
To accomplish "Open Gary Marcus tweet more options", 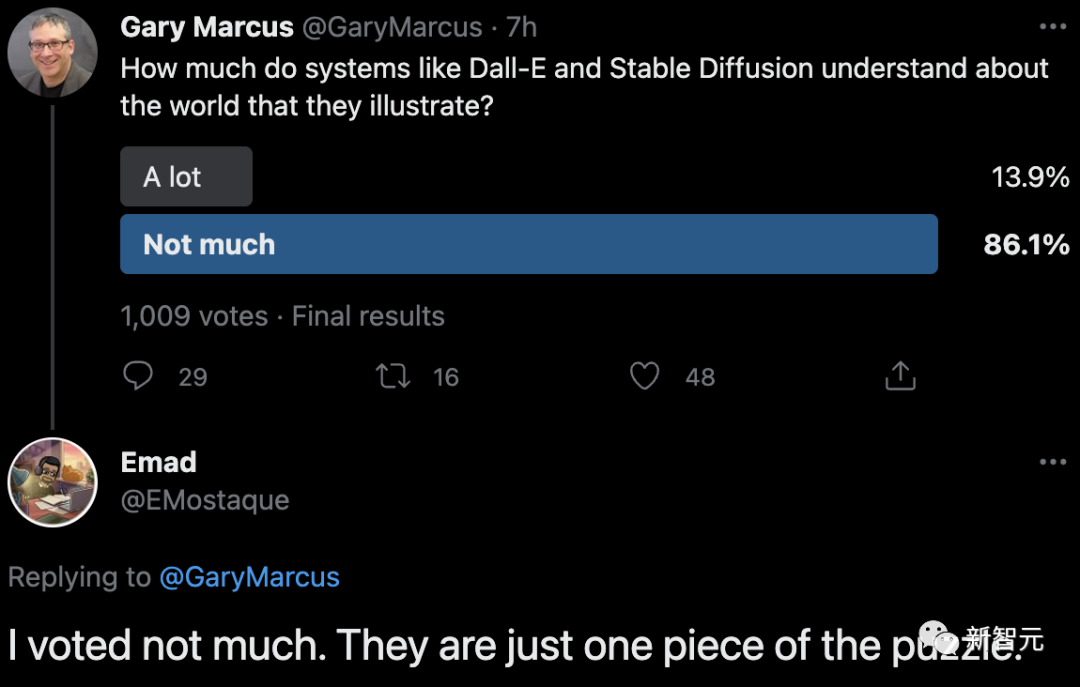I will [x=1052, y=27].
